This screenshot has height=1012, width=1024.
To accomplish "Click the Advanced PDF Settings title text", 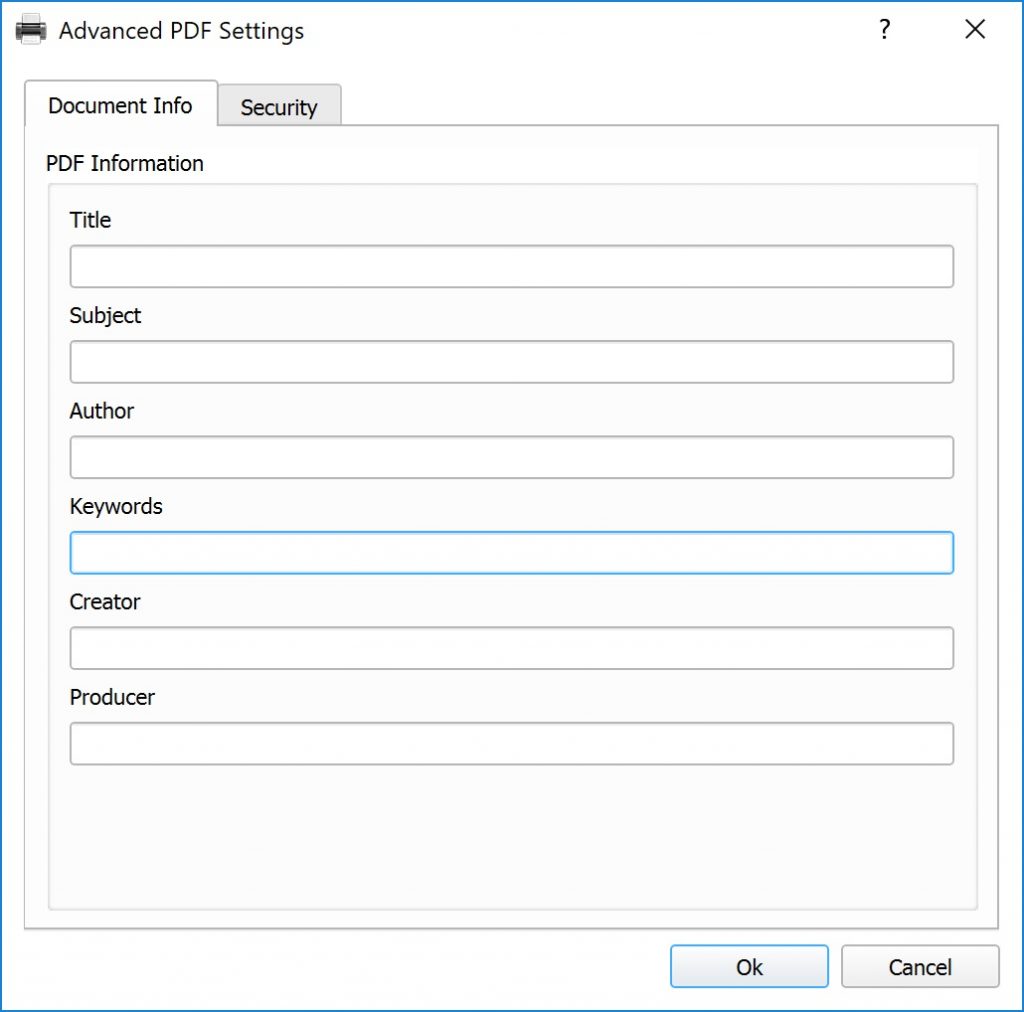I will (182, 31).
